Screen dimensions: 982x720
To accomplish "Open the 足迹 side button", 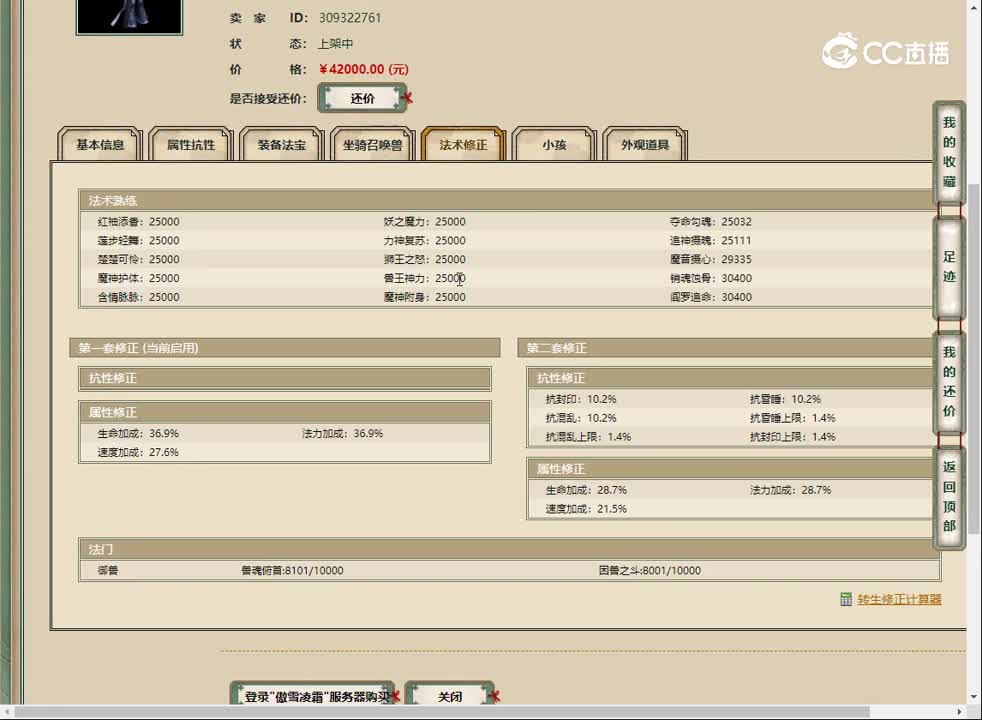I will tap(949, 267).
